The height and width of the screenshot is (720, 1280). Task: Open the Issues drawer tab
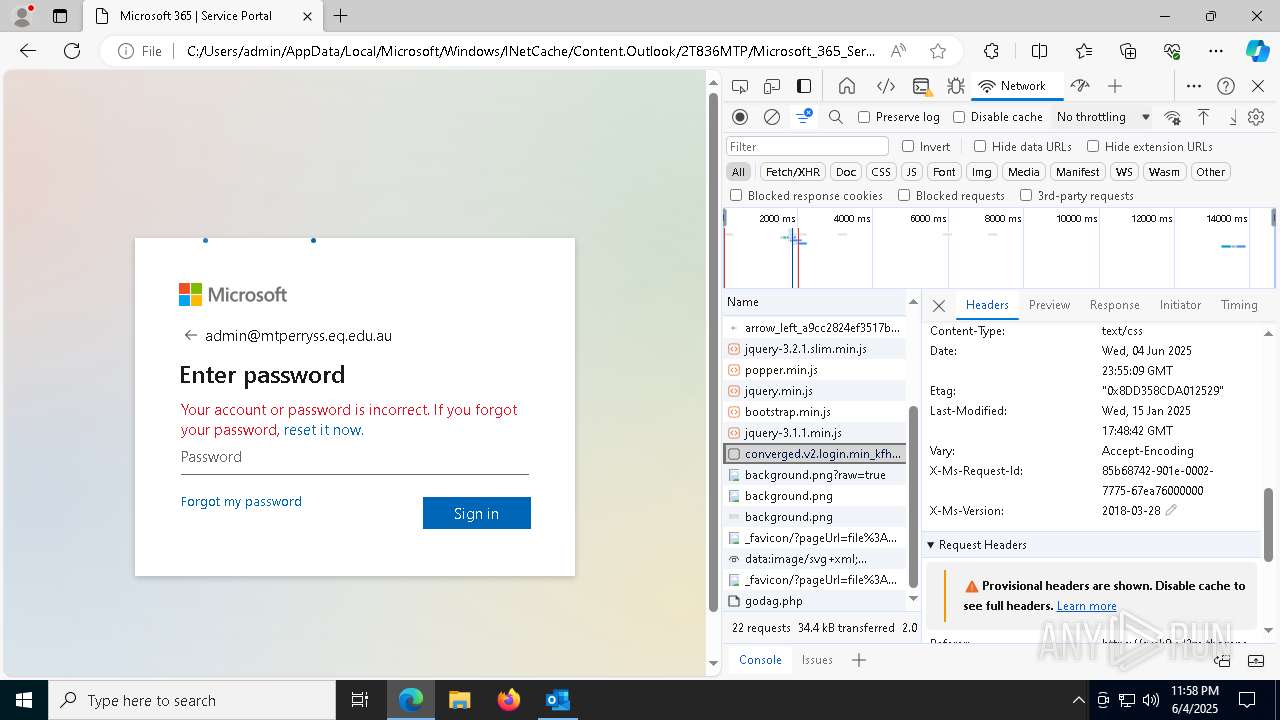point(817,660)
